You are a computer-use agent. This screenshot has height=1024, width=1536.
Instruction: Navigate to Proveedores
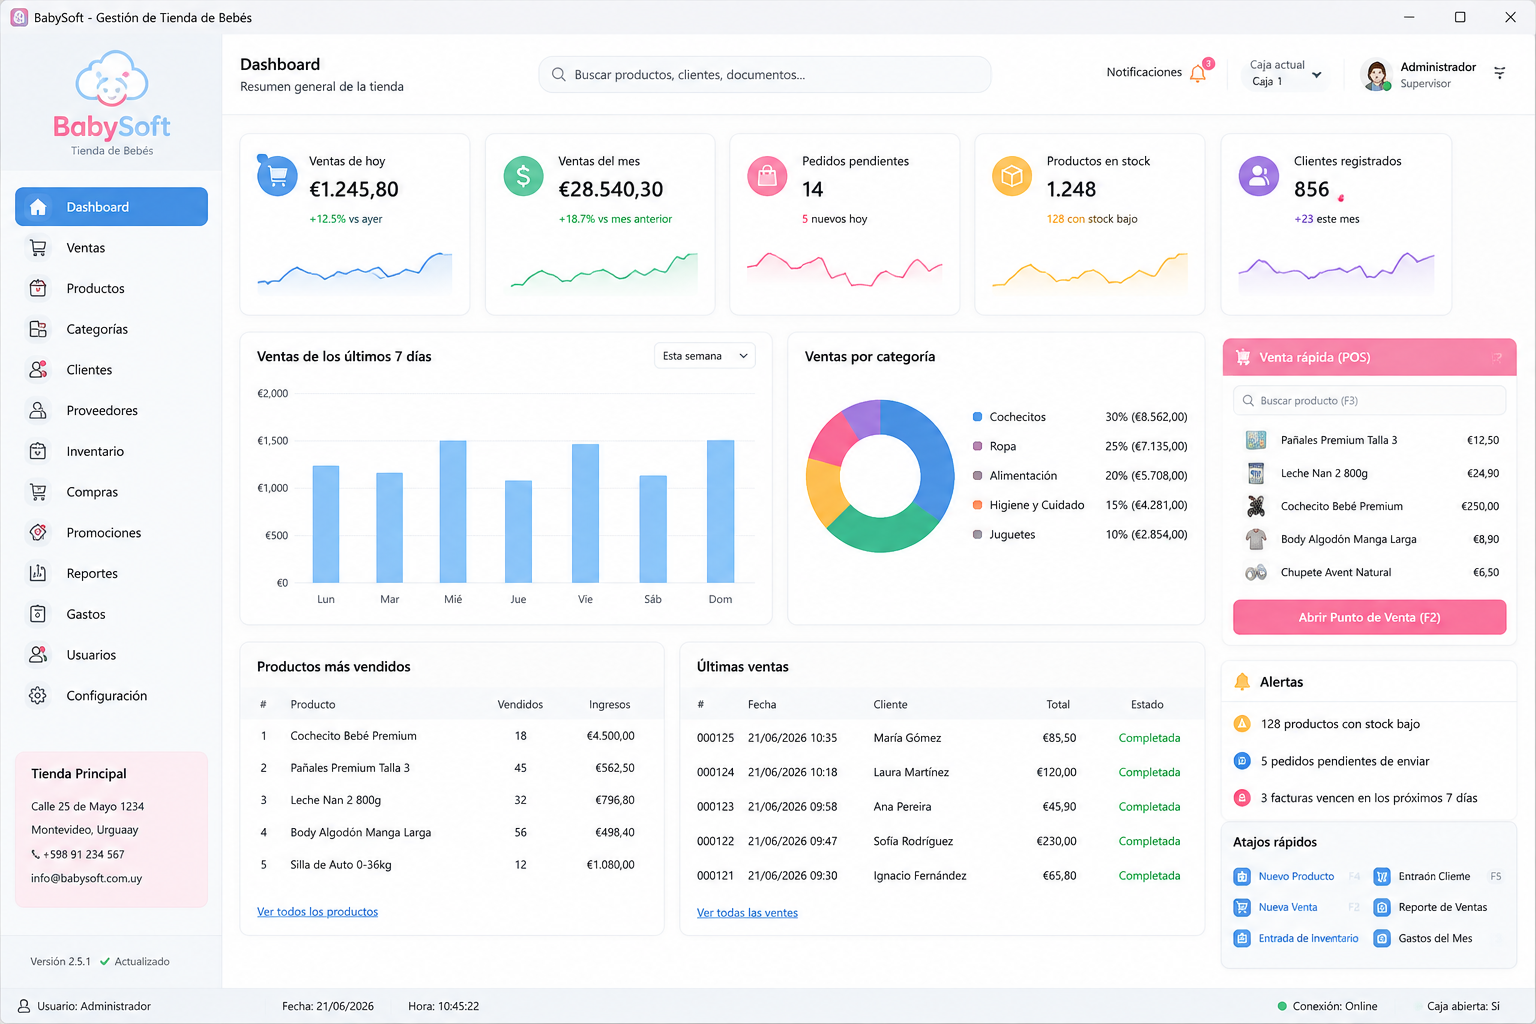pyautogui.click(x=111, y=411)
